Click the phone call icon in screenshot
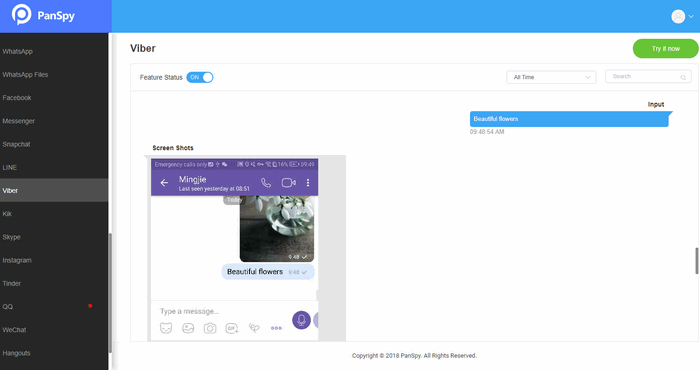The width and height of the screenshot is (700, 370). tap(266, 183)
